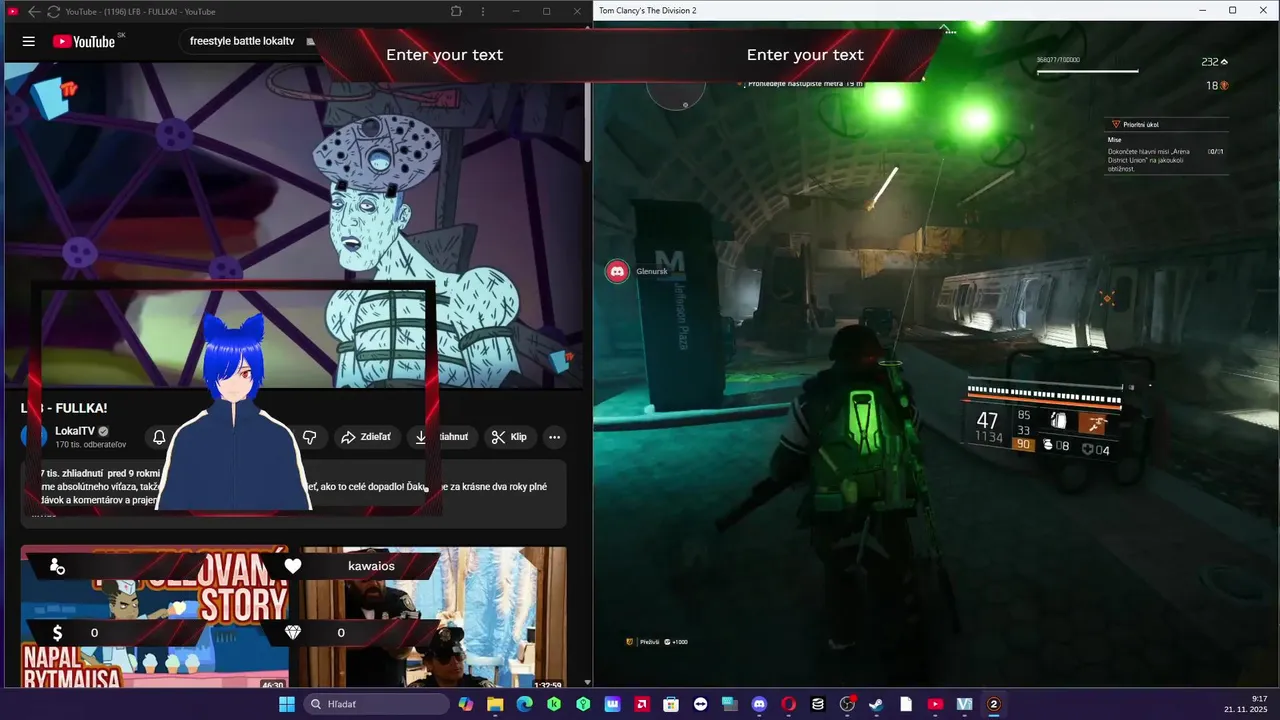Open the AMD Software taskbar icon

(642, 704)
